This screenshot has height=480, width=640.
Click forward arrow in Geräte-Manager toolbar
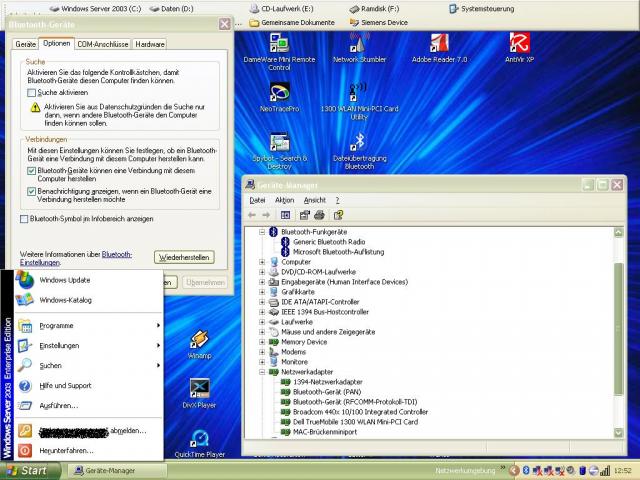tap(266, 215)
